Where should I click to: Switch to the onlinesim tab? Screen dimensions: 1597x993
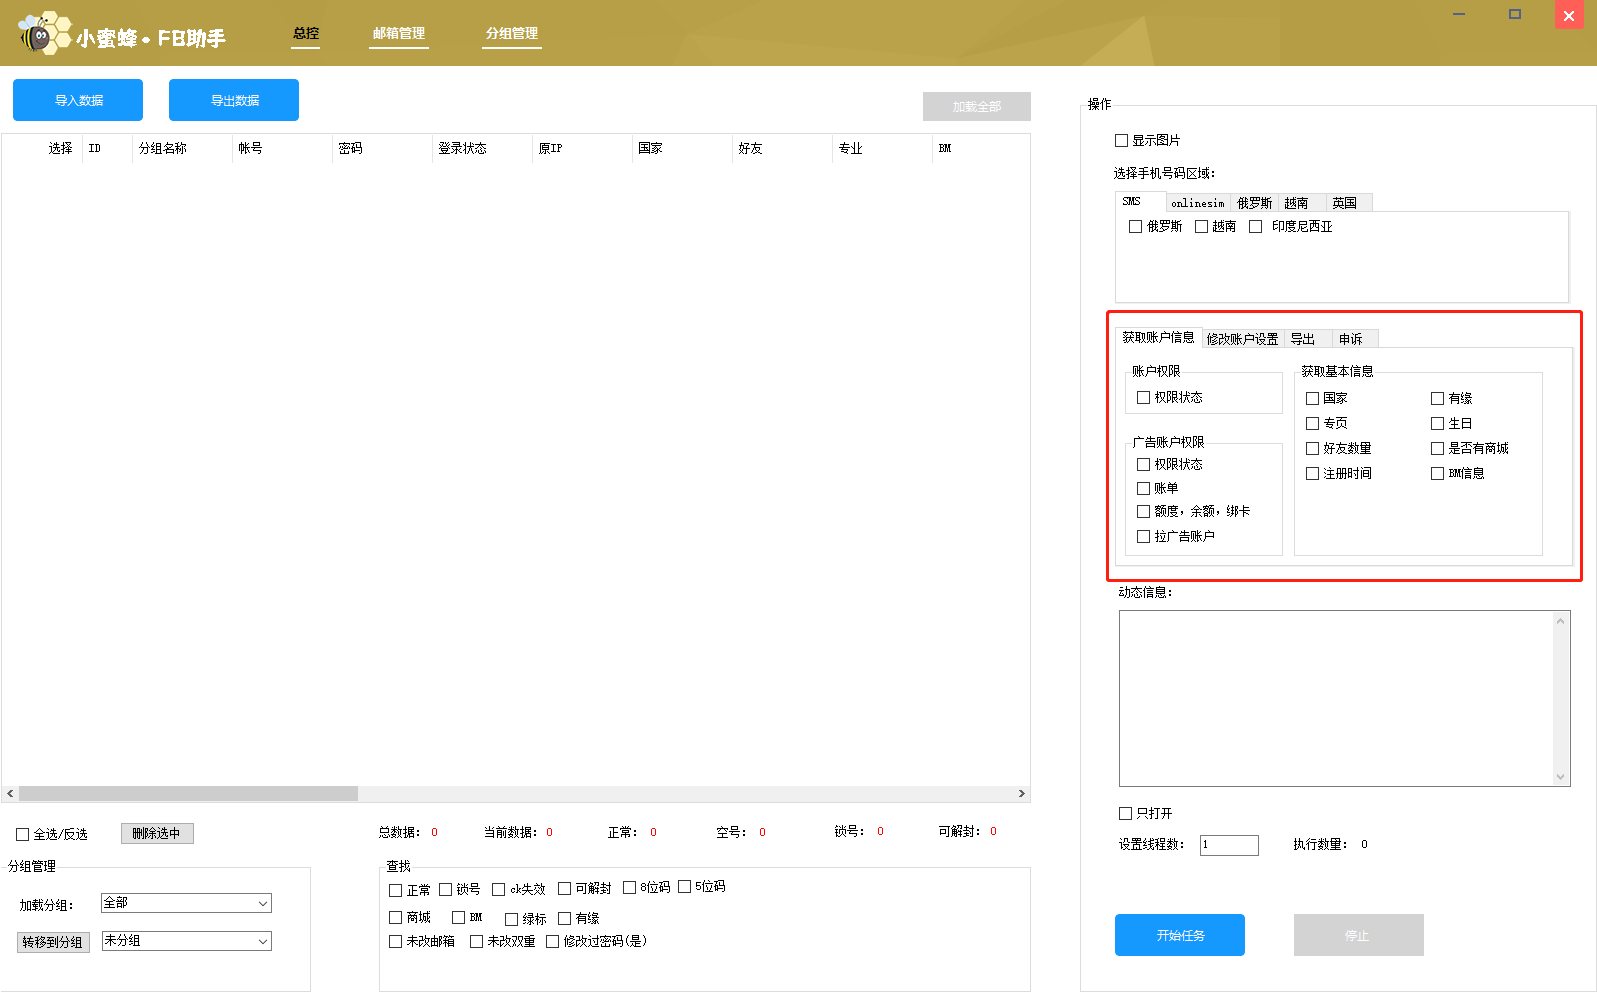(x=1198, y=203)
